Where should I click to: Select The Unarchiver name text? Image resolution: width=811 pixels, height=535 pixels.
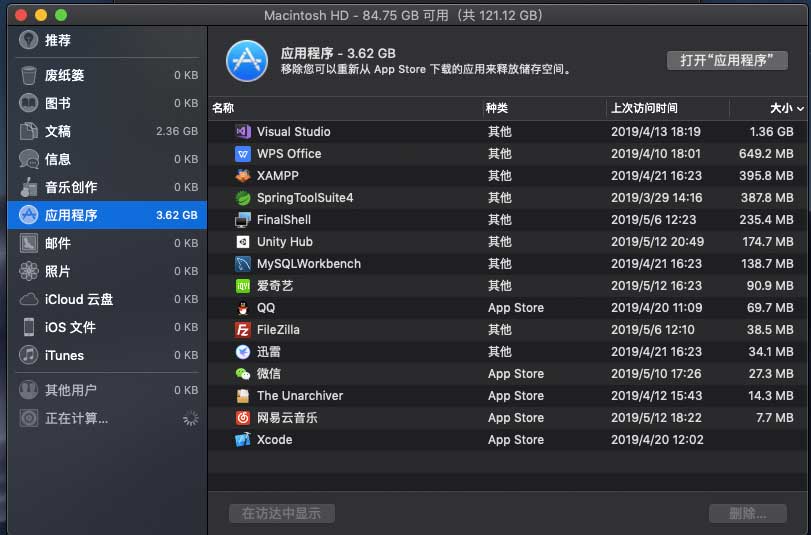click(300, 396)
